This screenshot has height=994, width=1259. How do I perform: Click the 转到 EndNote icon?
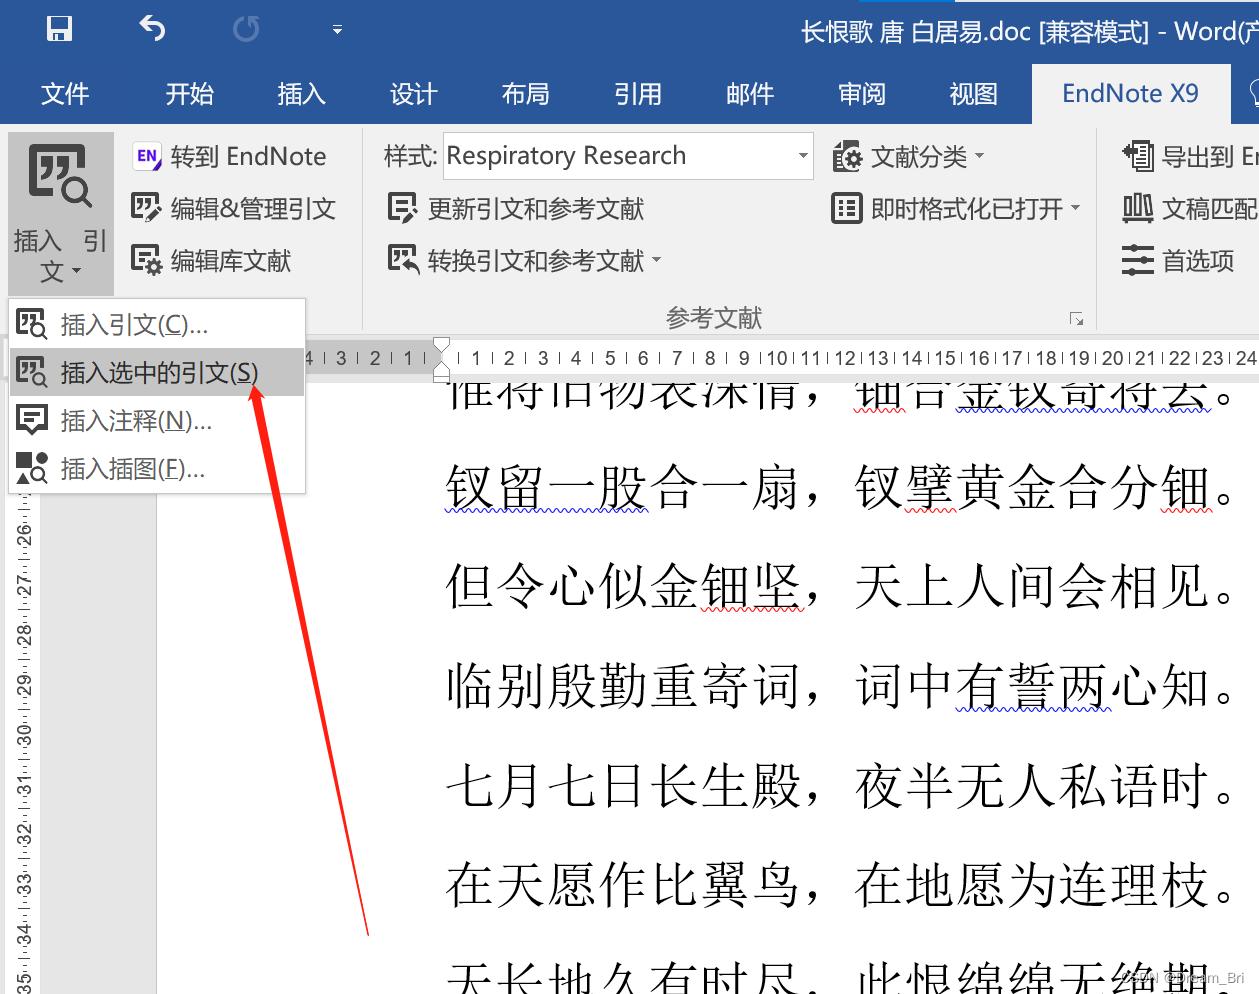click(x=147, y=156)
